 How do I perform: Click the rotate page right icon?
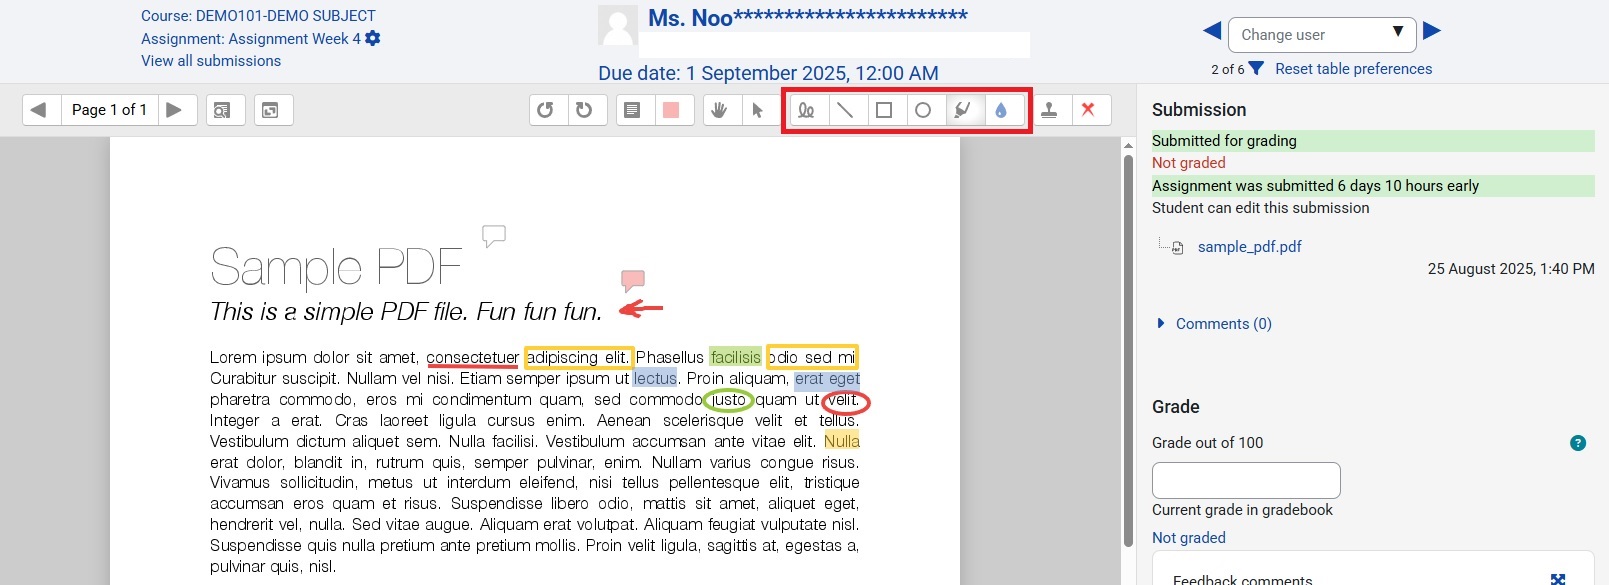coord(585,110)
